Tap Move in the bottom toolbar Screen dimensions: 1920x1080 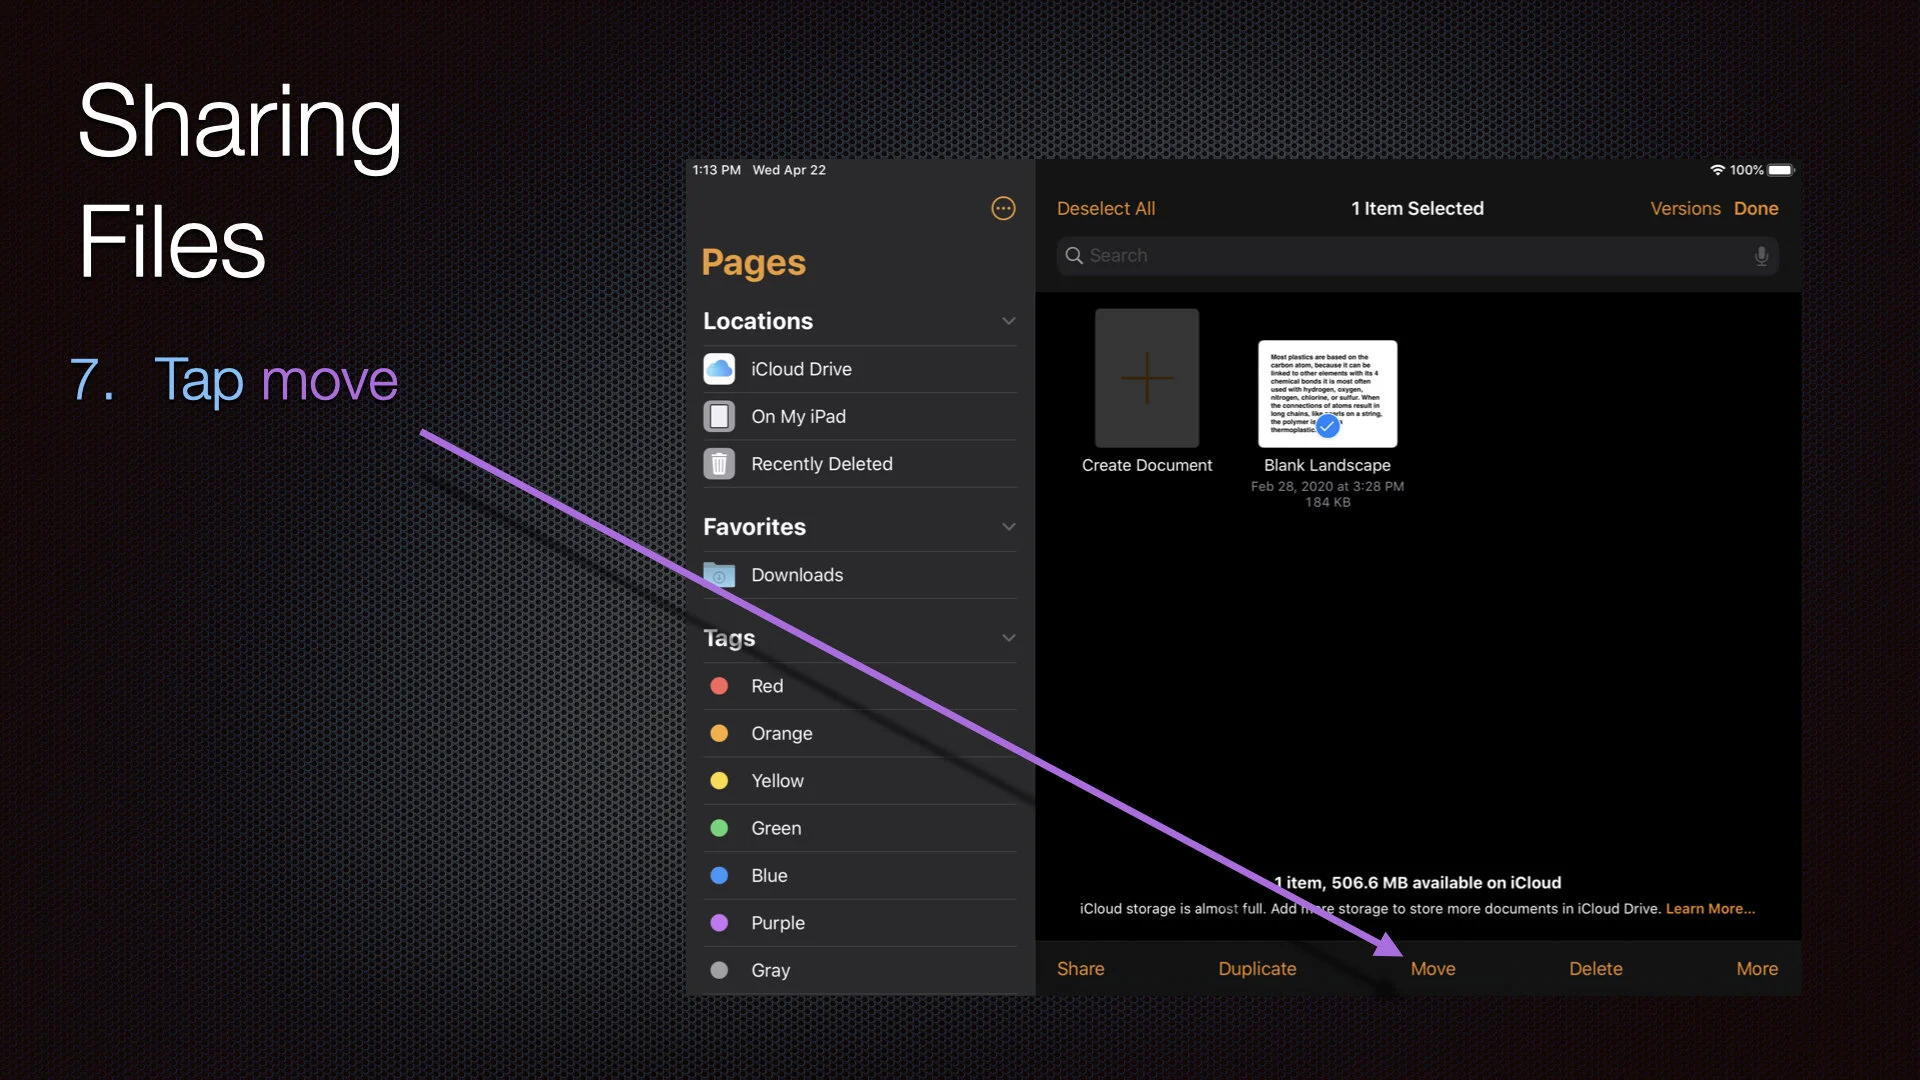[x=1432, y=968]
